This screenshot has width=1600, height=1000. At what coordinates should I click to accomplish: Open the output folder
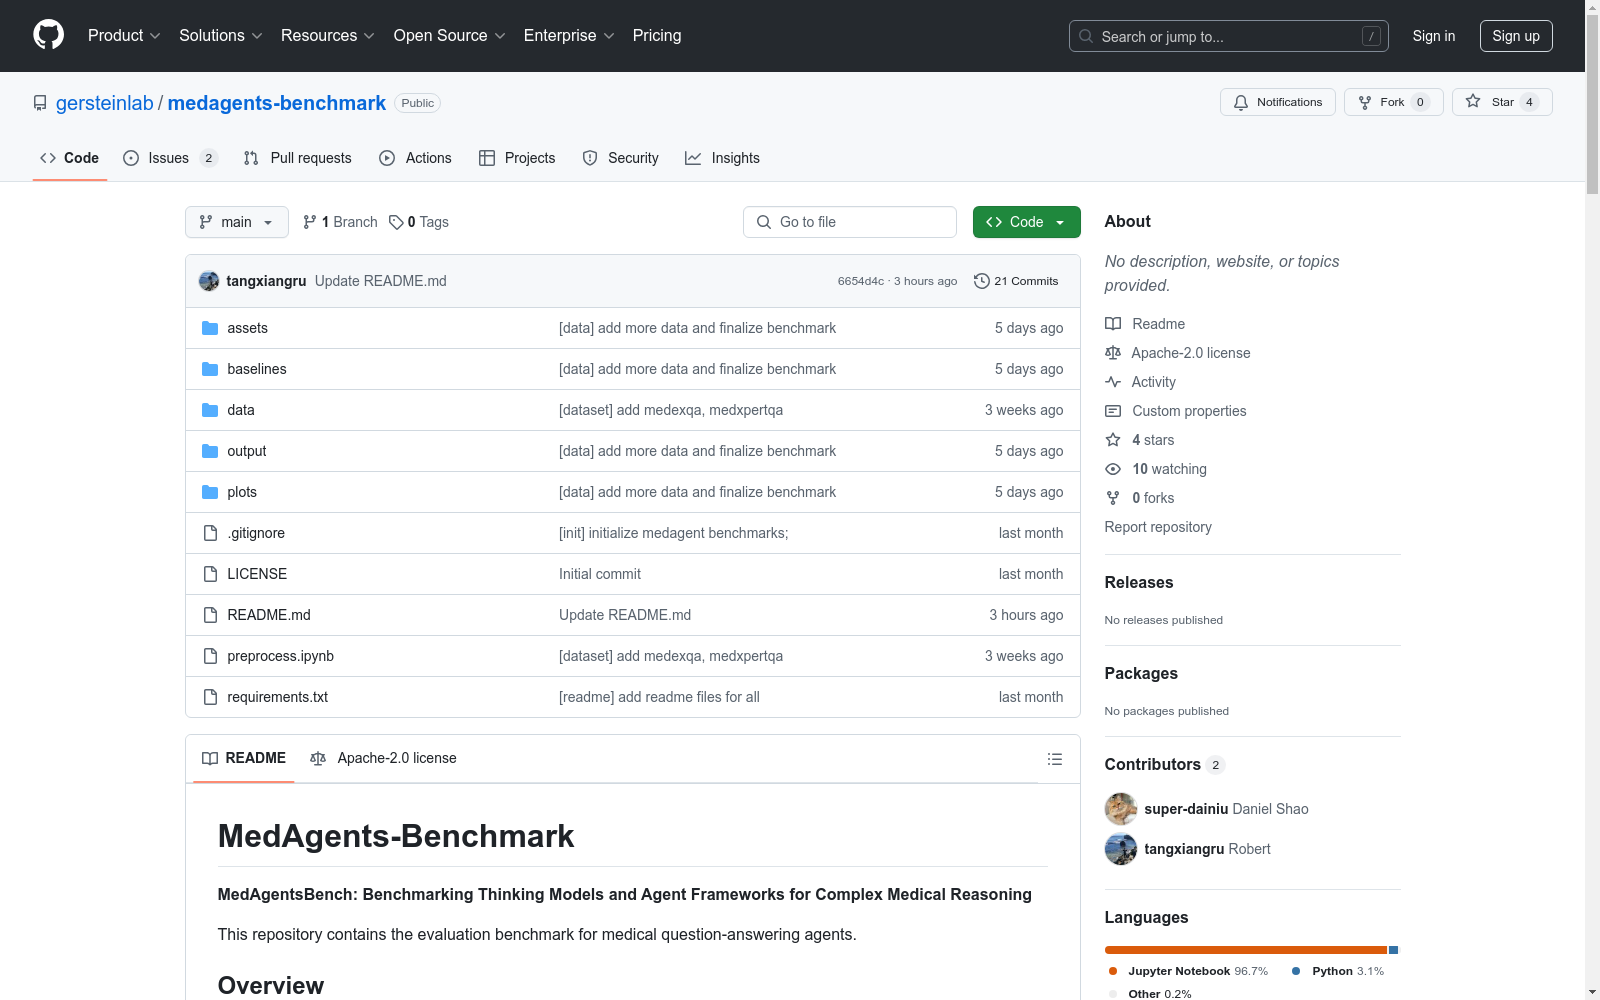pos(247,451)
